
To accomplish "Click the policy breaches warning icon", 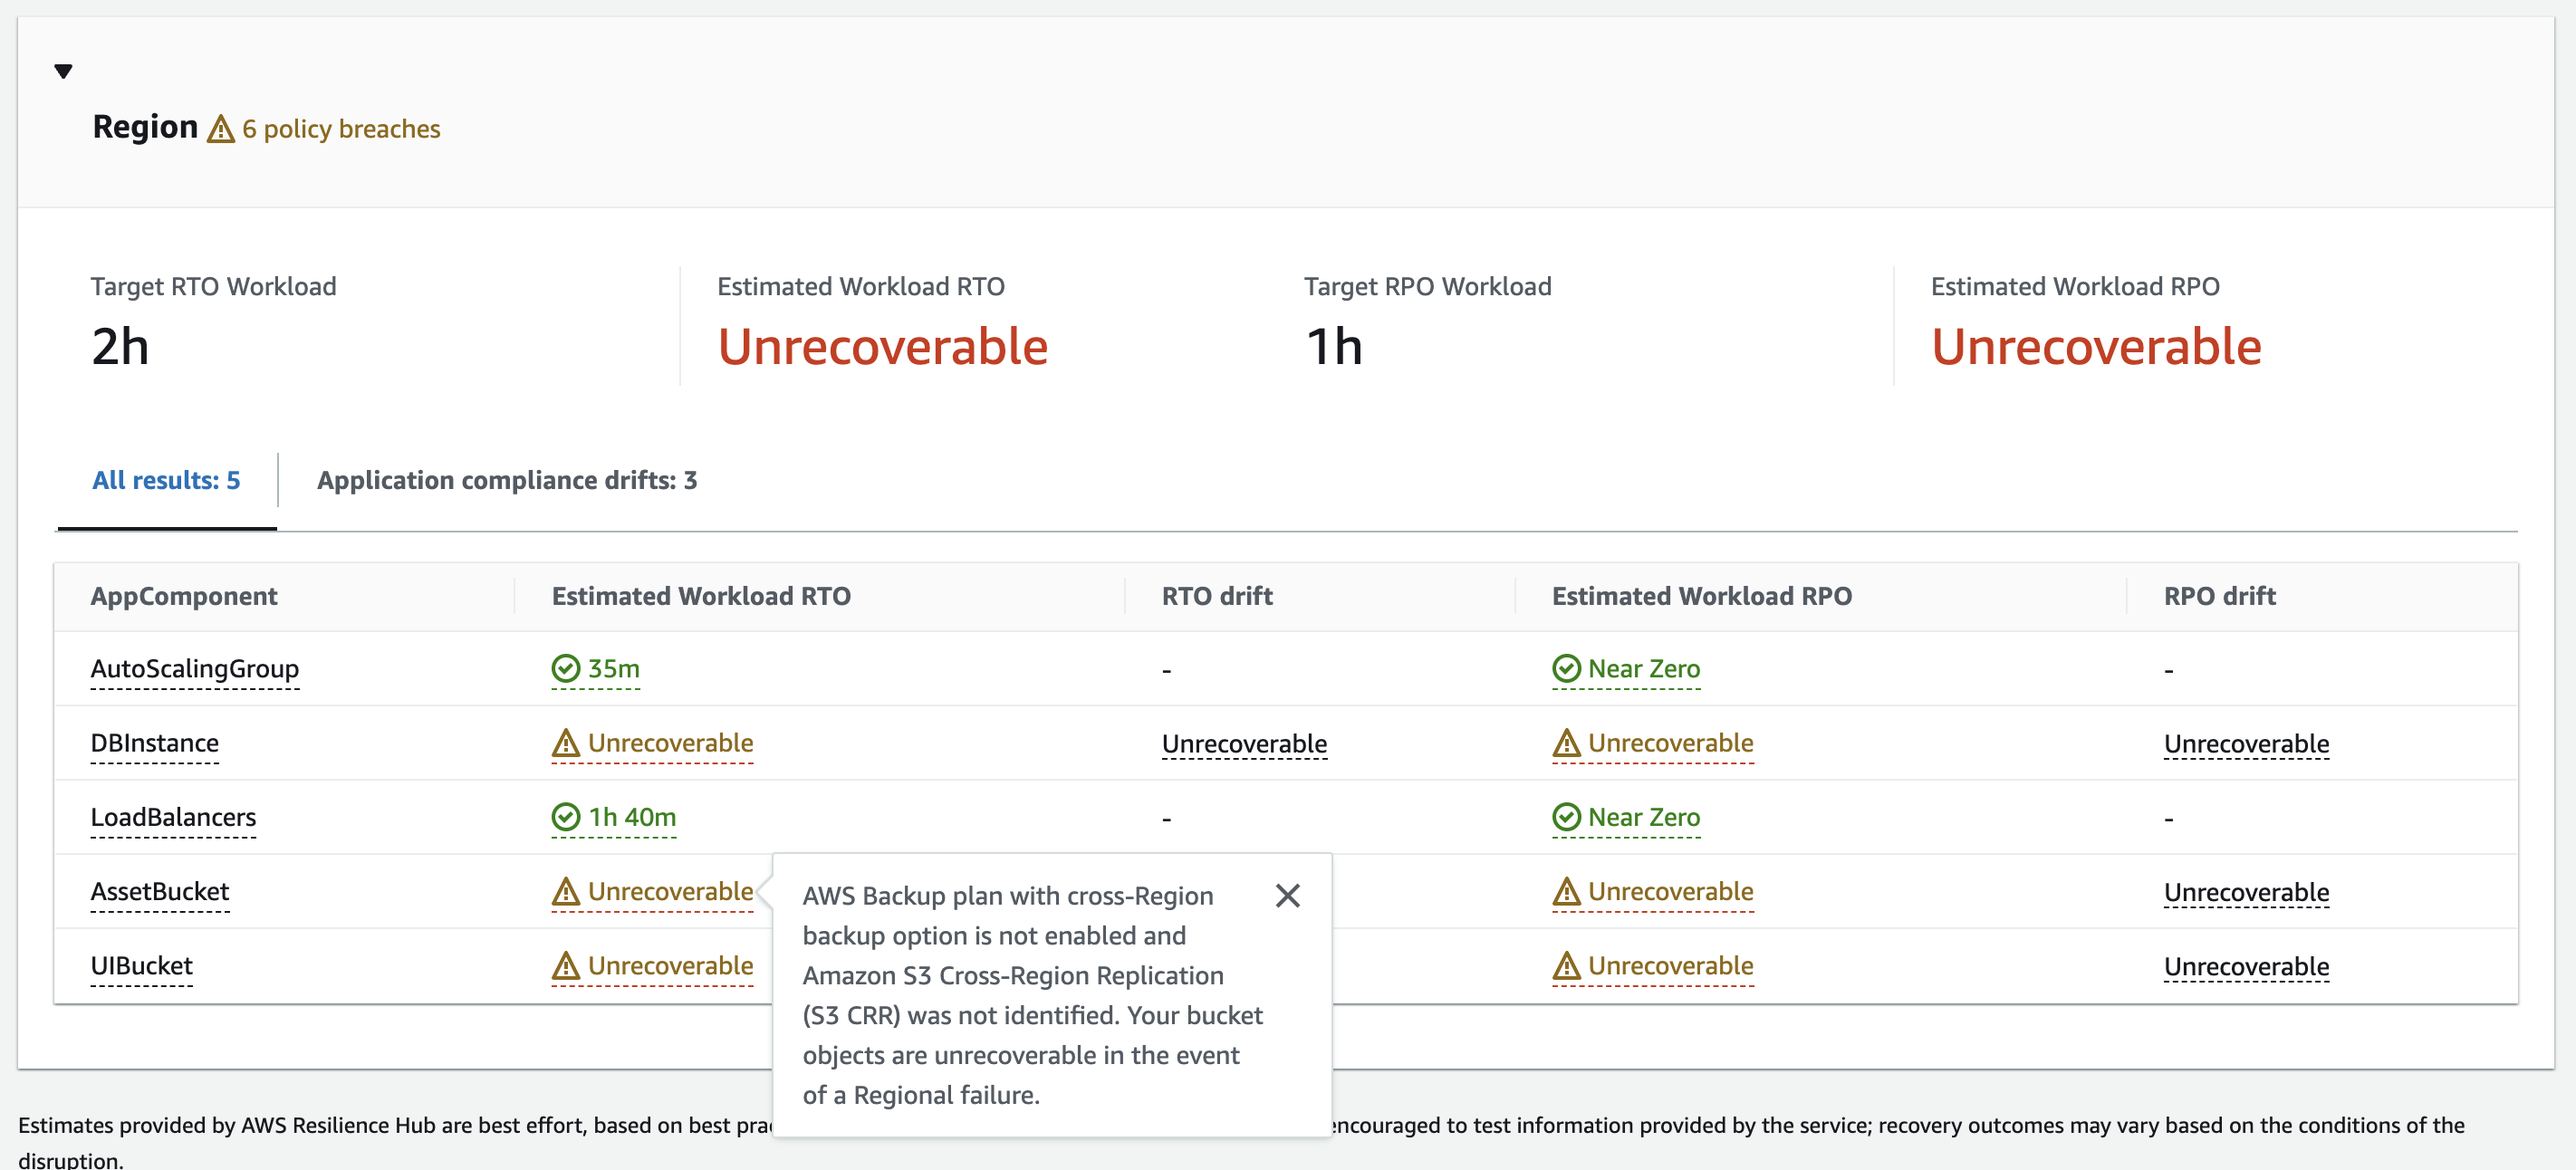I will 220,130.
